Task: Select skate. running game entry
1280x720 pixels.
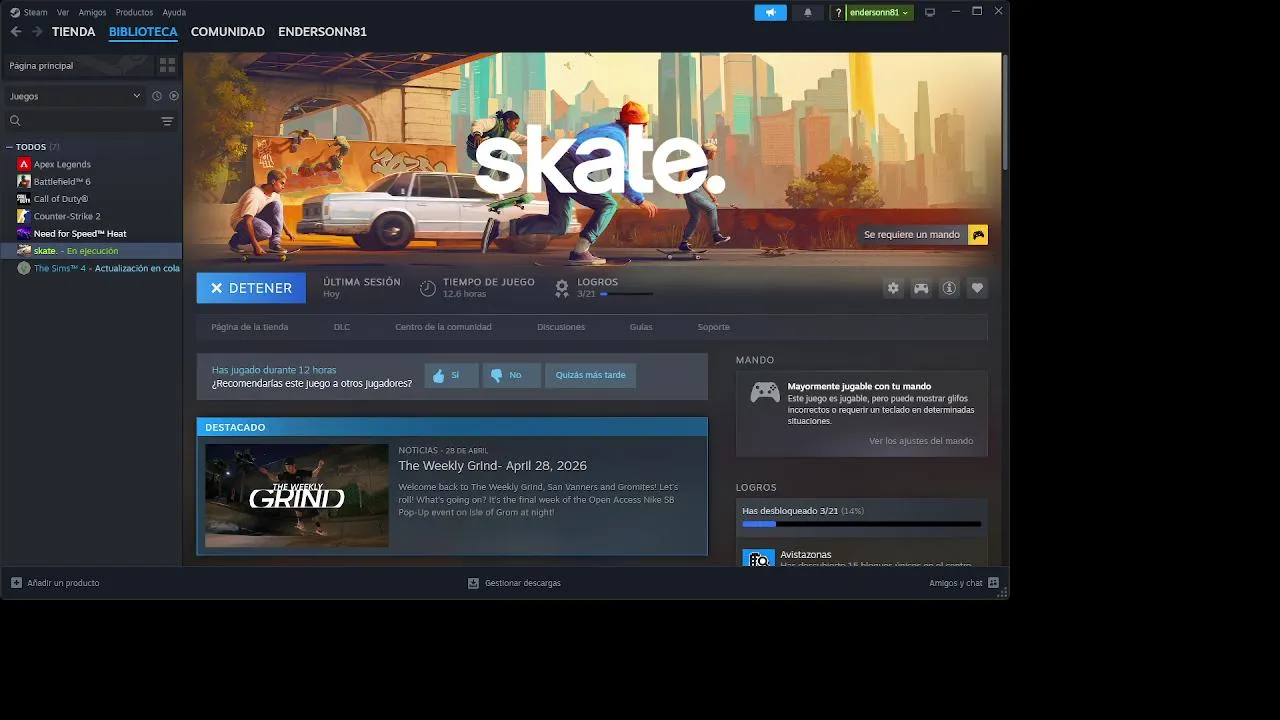Action: coord(91,251)
